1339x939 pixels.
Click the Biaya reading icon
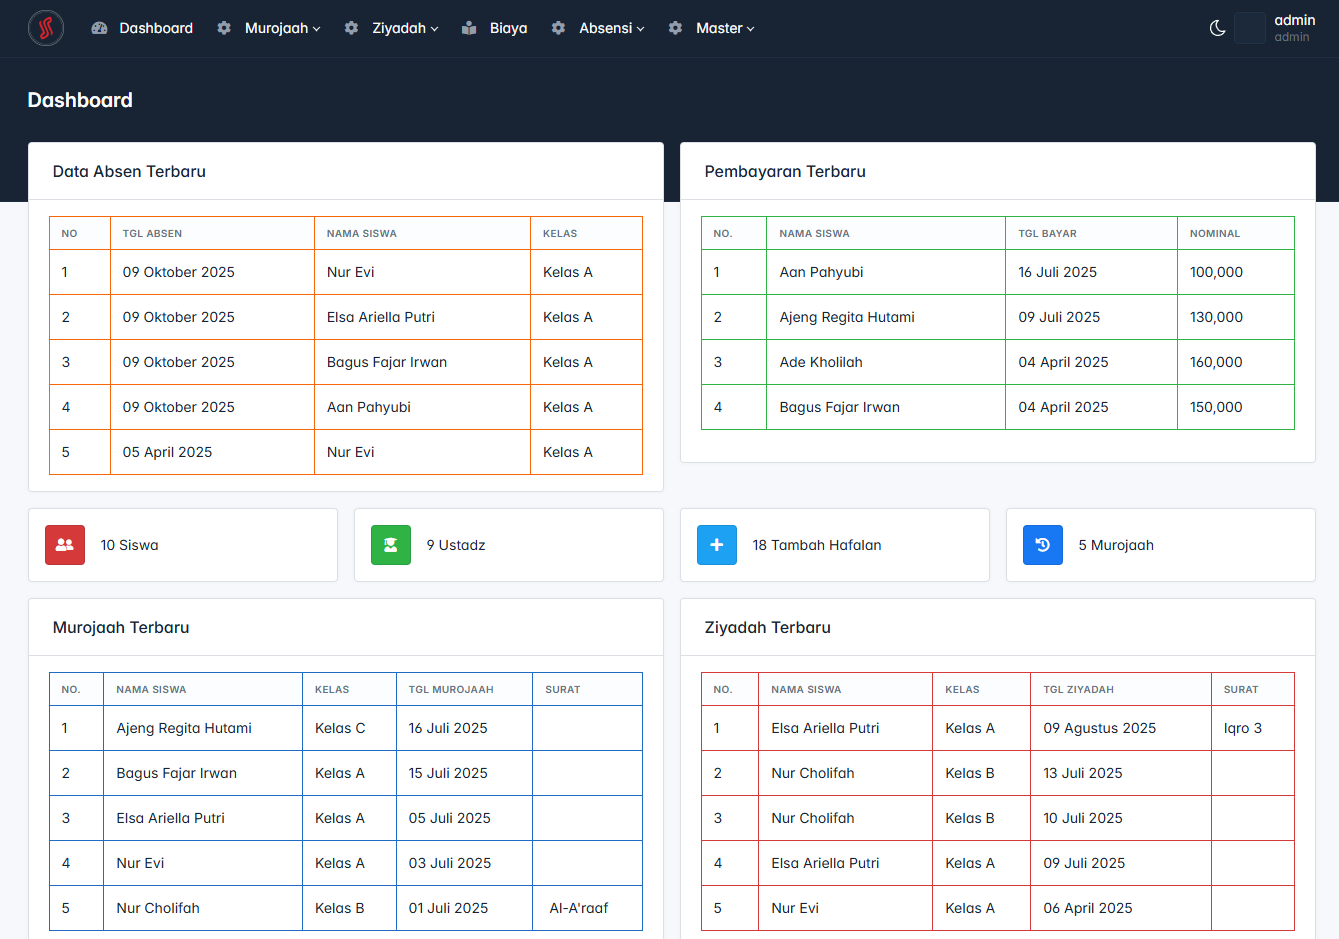(x=469, y=28)
